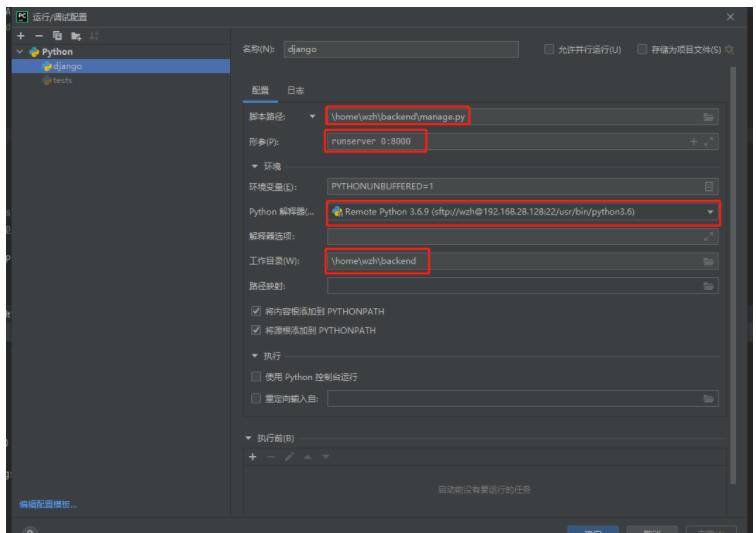Viewport: 756px width, 533px height.
Task: Remove the selected configuration
Action: coord(39,36)
